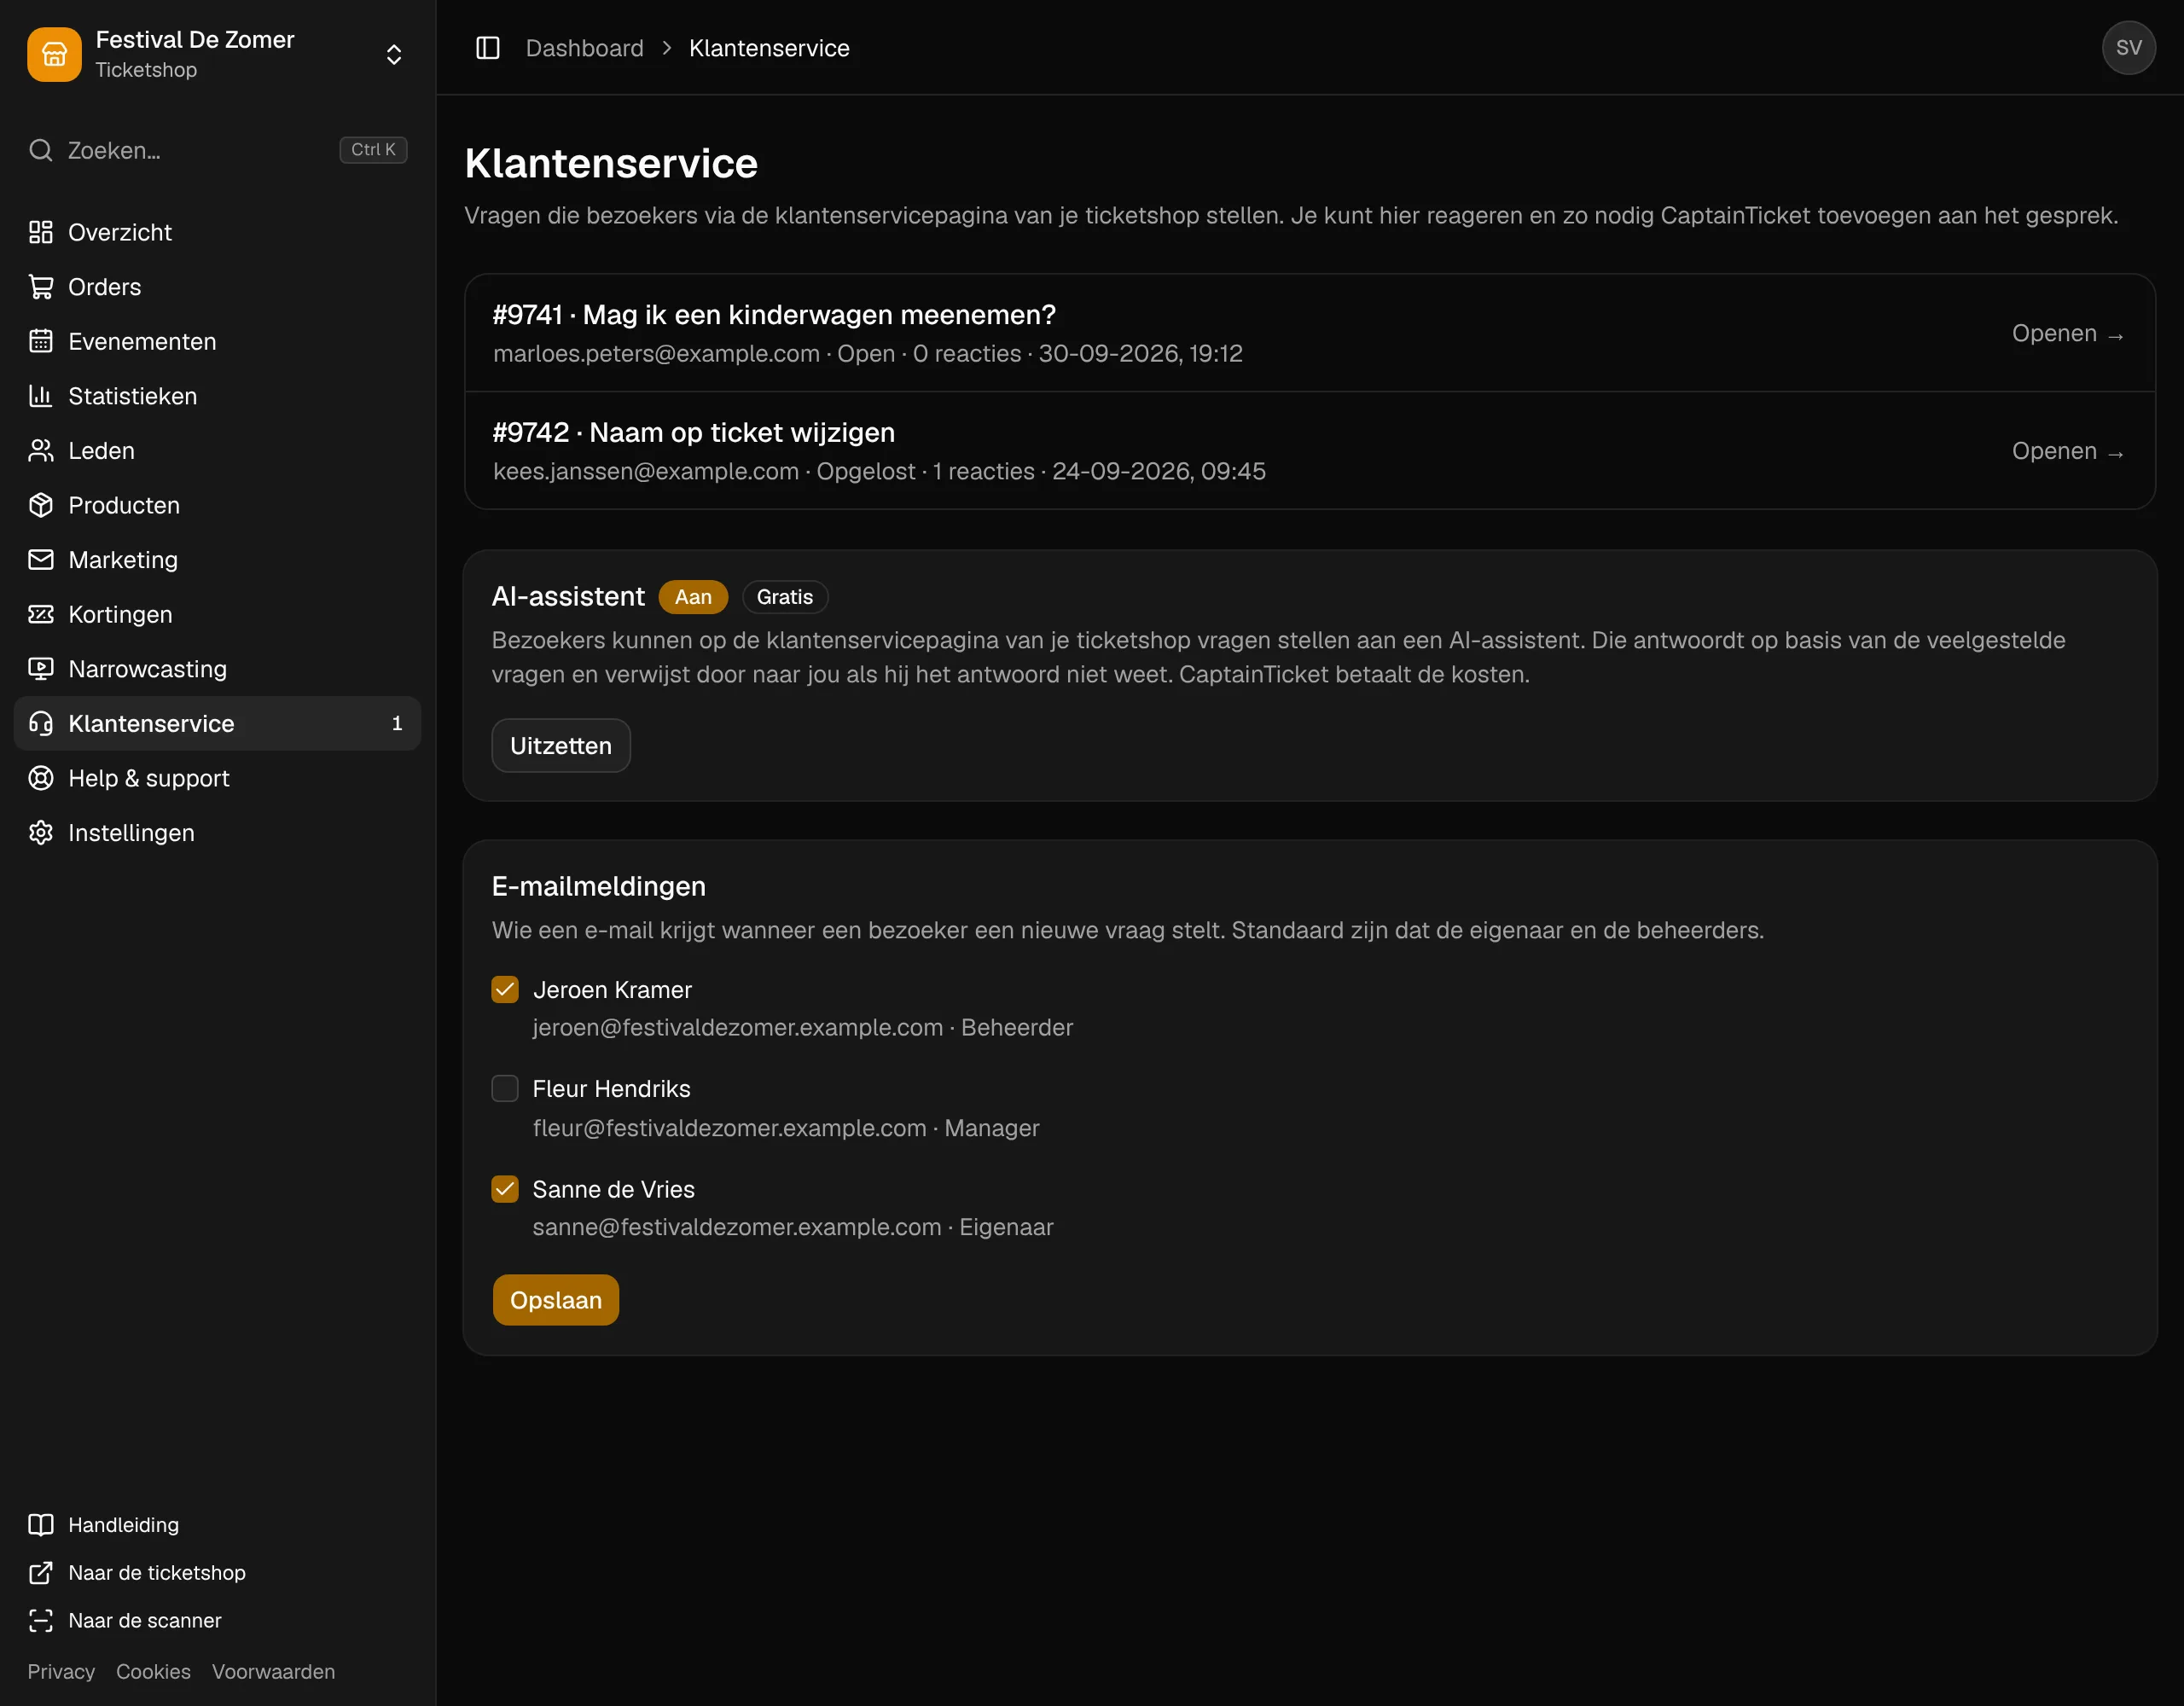
Task: Toggle the sidebar panel icon in header
Action: (x=488, y=48)
